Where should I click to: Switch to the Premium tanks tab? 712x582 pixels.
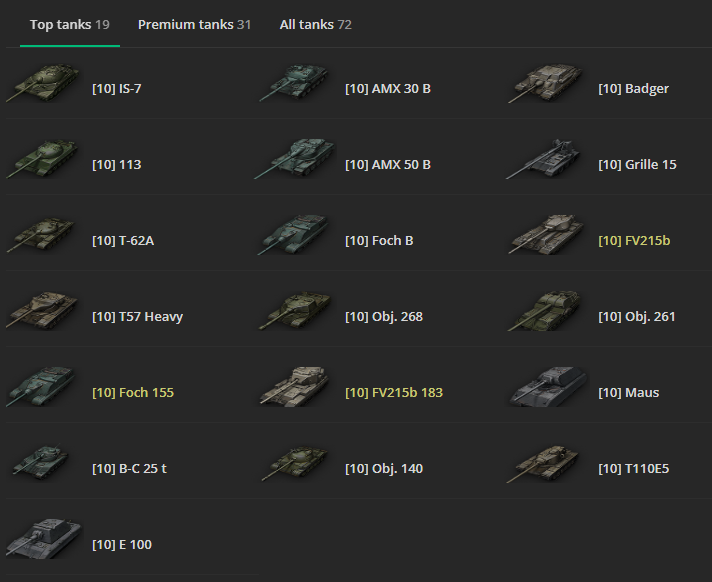click(194, 25)
